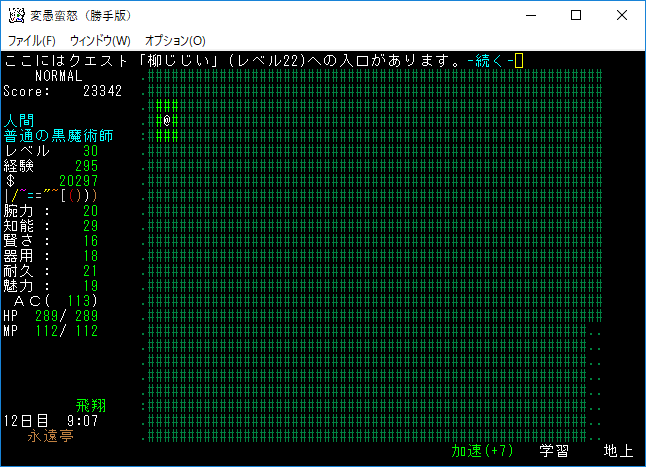
Task: Click the MP 112/112 readout
Action: tap(51, 330)
